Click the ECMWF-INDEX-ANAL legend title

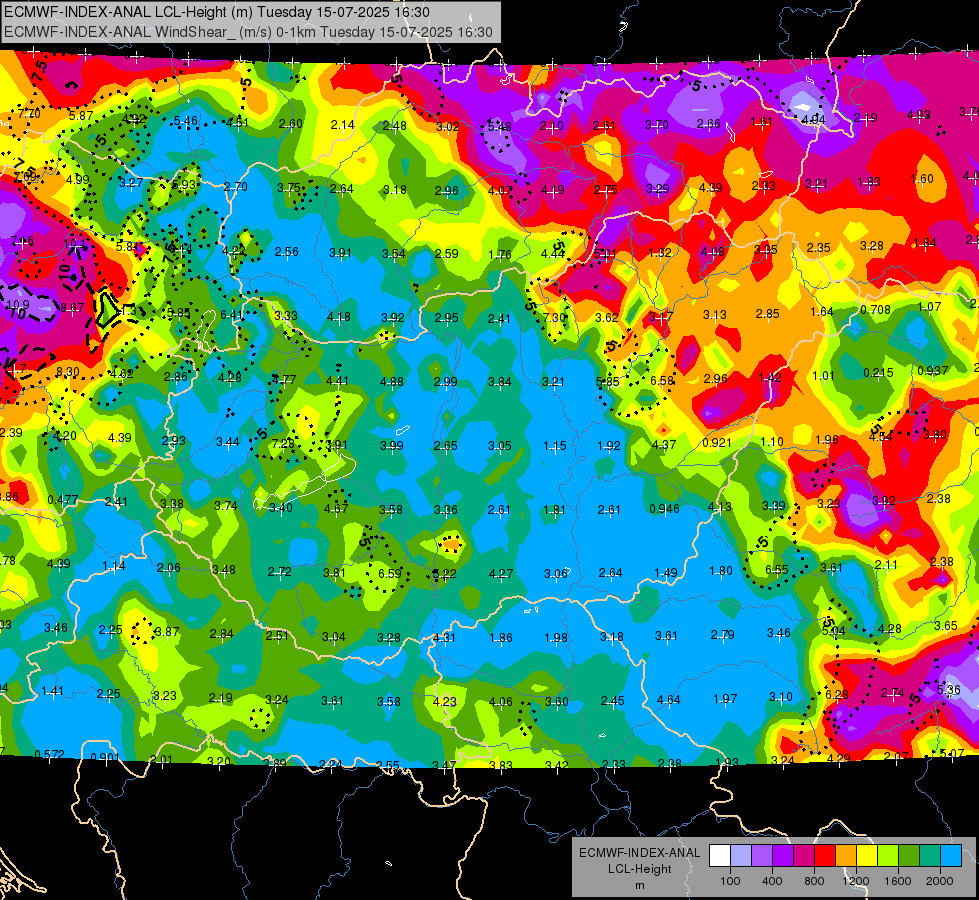(640, 853)
